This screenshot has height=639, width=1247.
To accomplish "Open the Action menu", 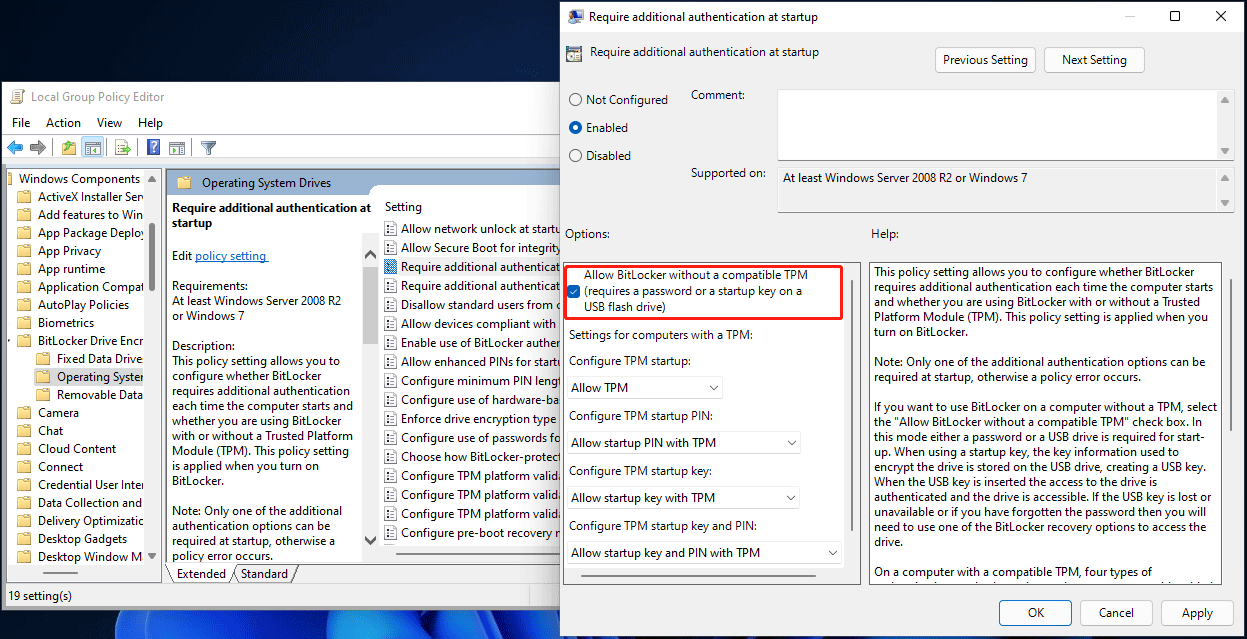I will click(x=63, y=123).
